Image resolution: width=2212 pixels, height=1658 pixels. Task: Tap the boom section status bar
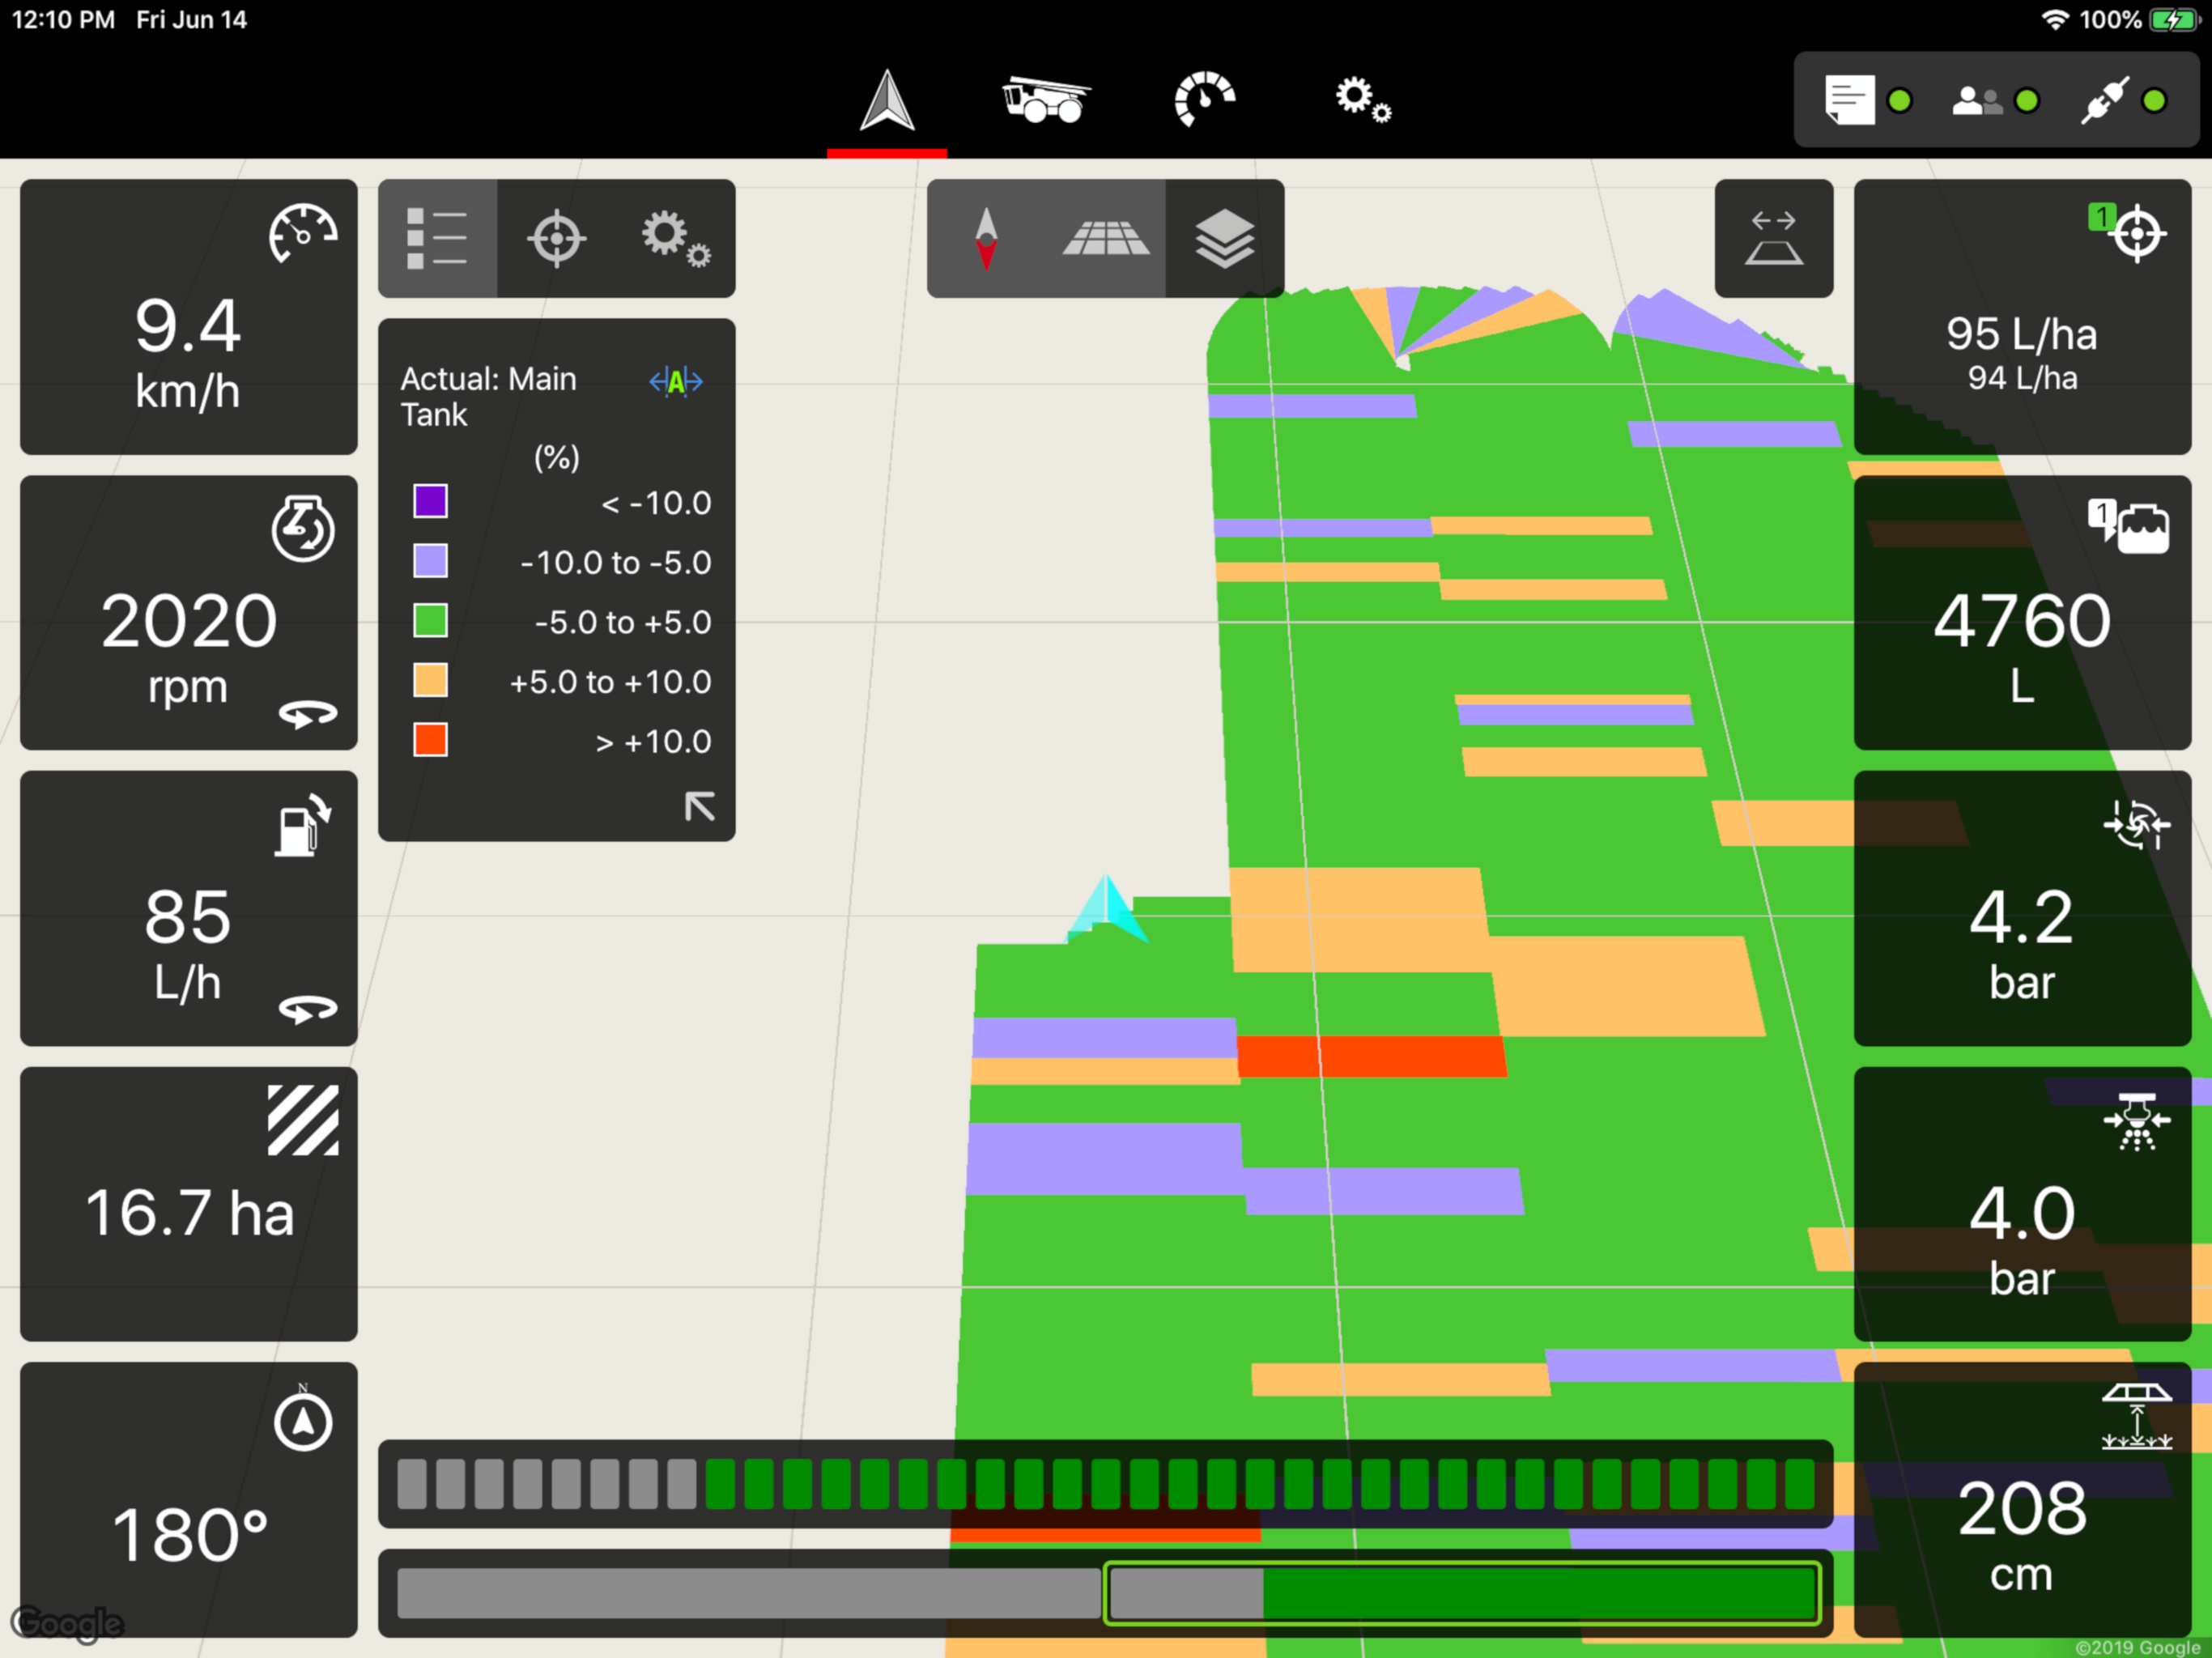(x=1105, y=1483)
